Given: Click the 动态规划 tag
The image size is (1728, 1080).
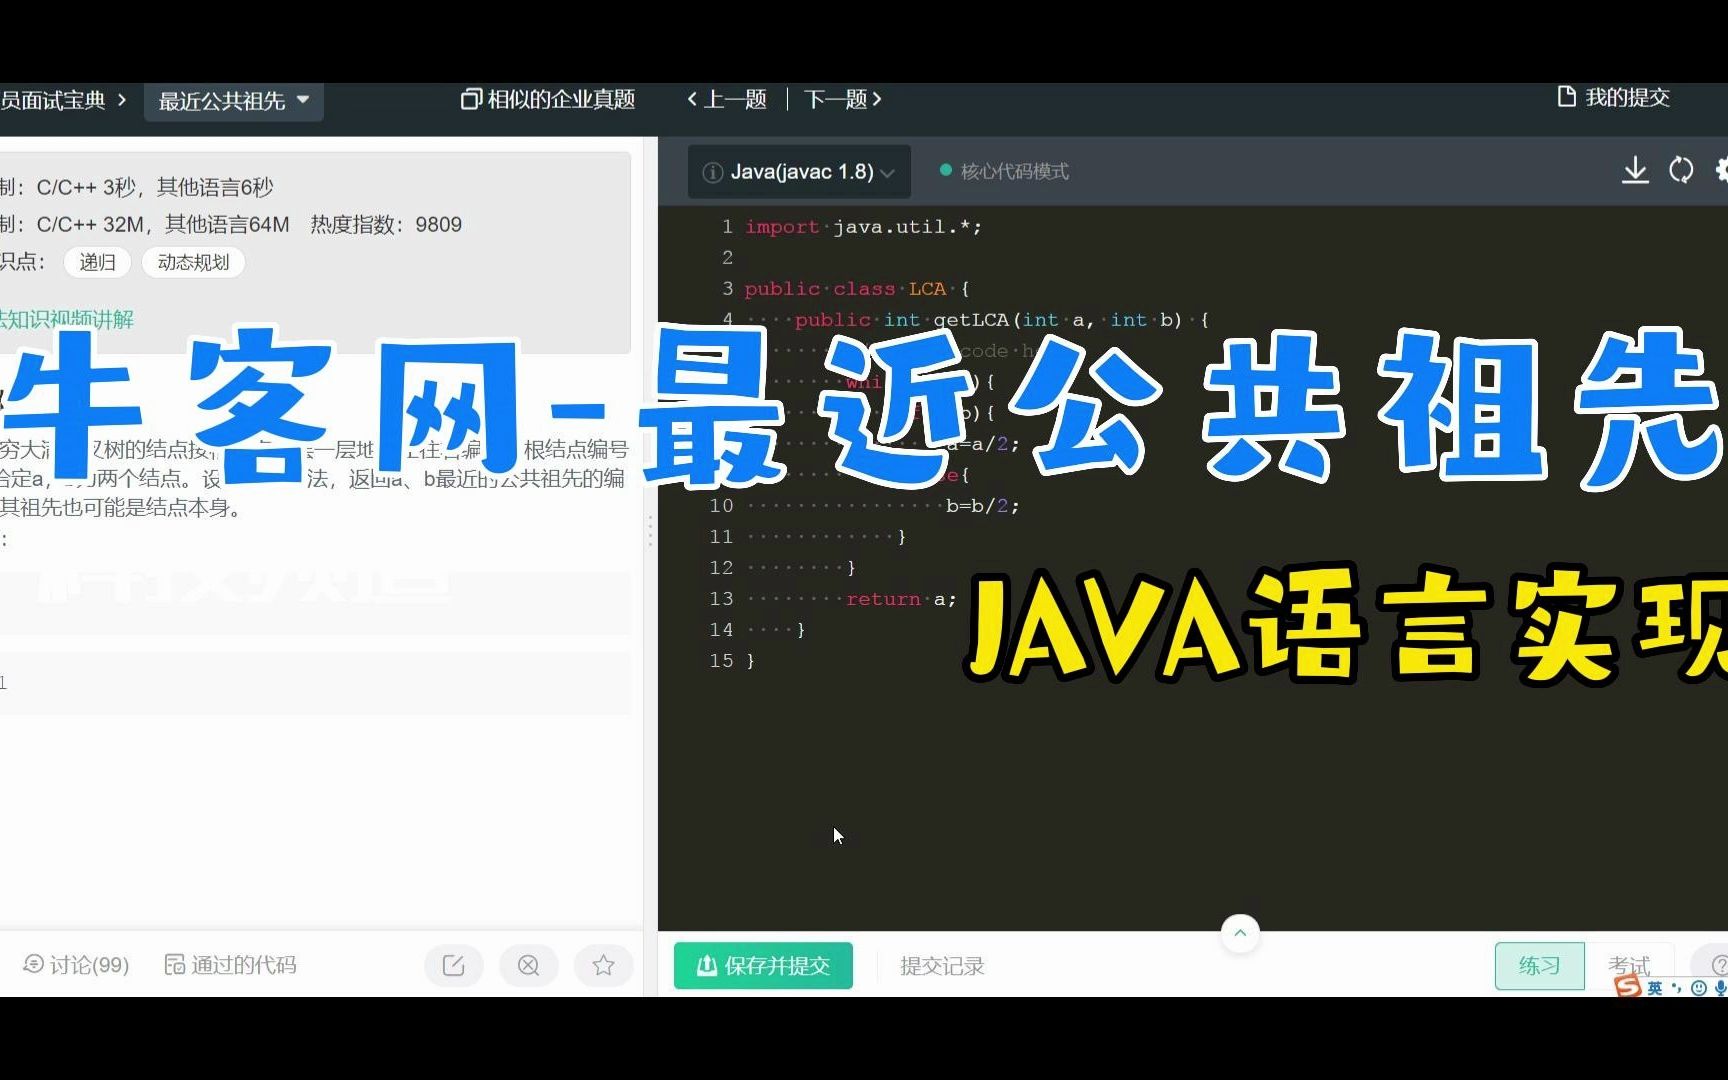Looking at the screenshot, I should (x=193, y=262).
